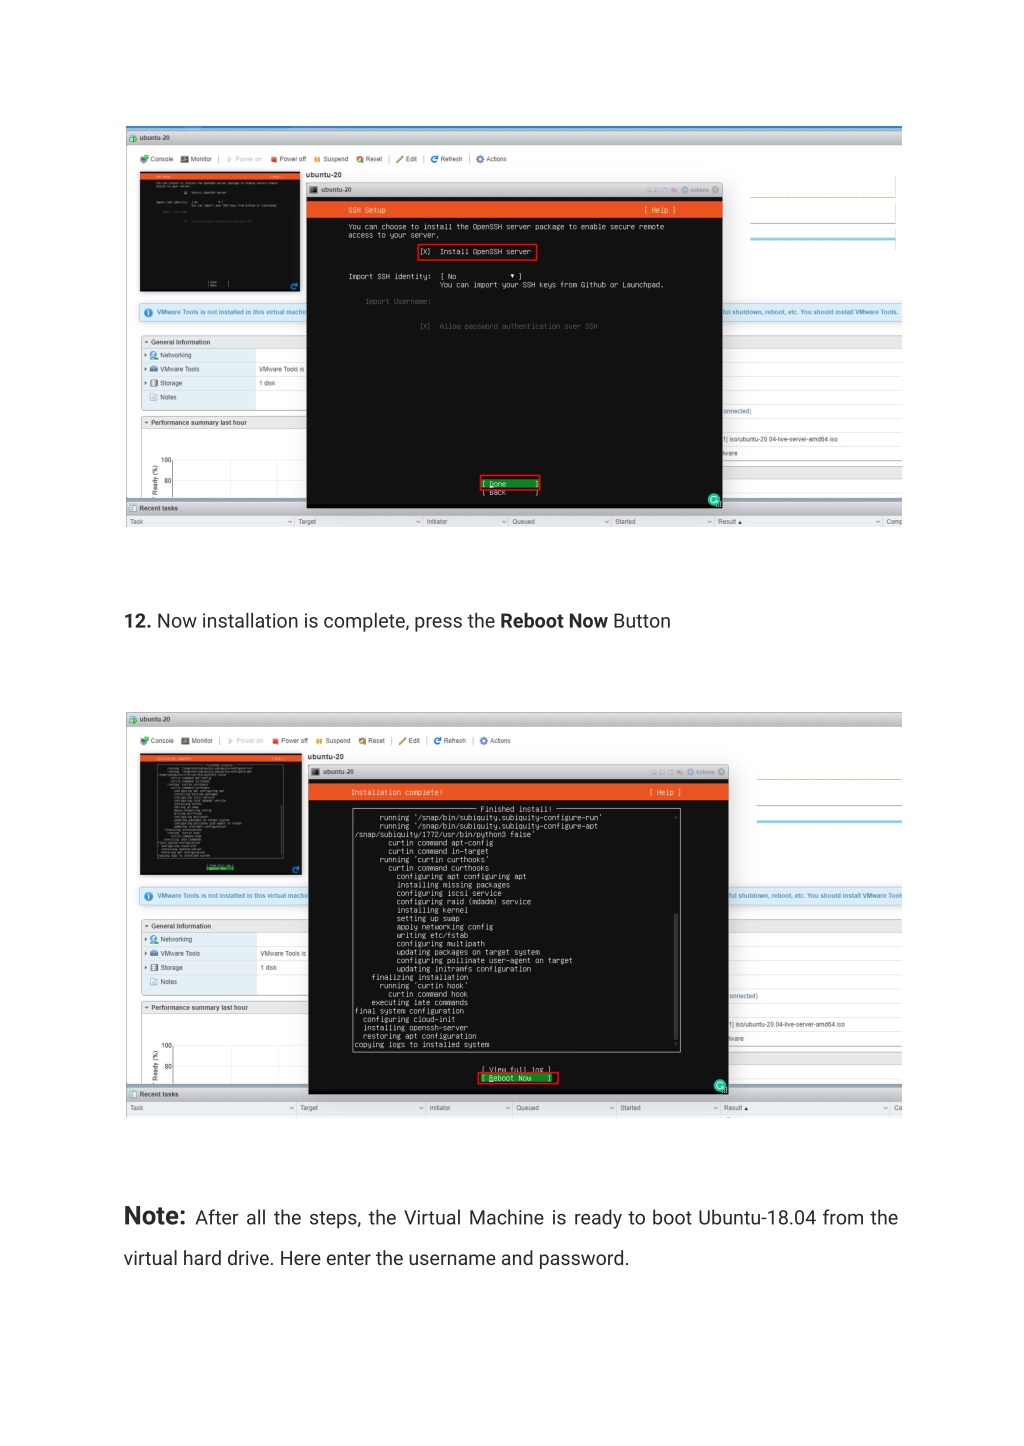Click Reset in the Installation complete screenshot toolbar
Image resolution: width=1024 pixels, height=1446 pixels.
tap(372, 741)
